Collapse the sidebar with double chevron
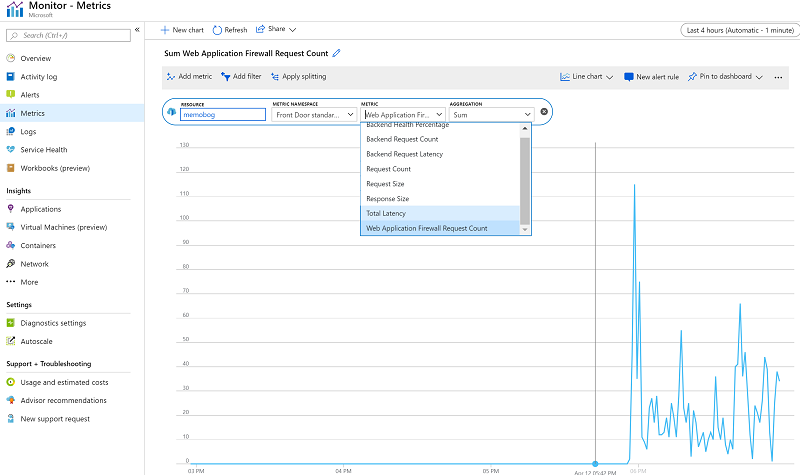The width and height of the screenshot is (800, 475). (x=137, y=30)
